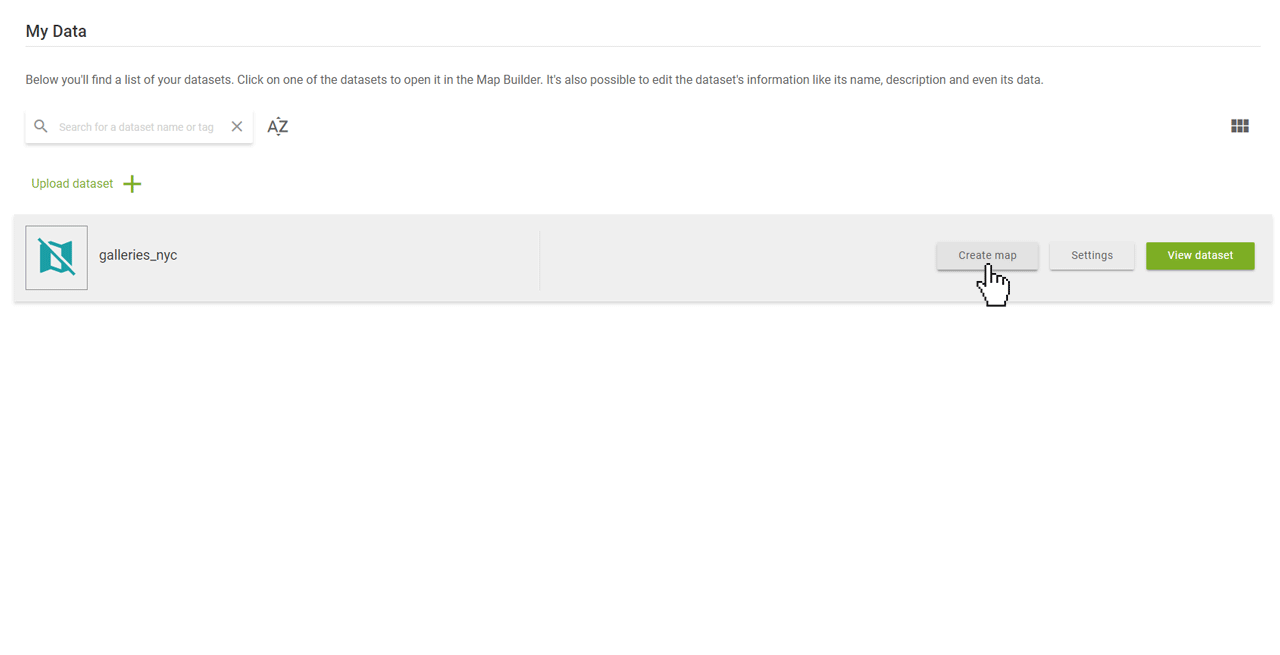The image size is (1280, 655).
Task: Click the datasets description paragraph
Action: coord(534,80)
